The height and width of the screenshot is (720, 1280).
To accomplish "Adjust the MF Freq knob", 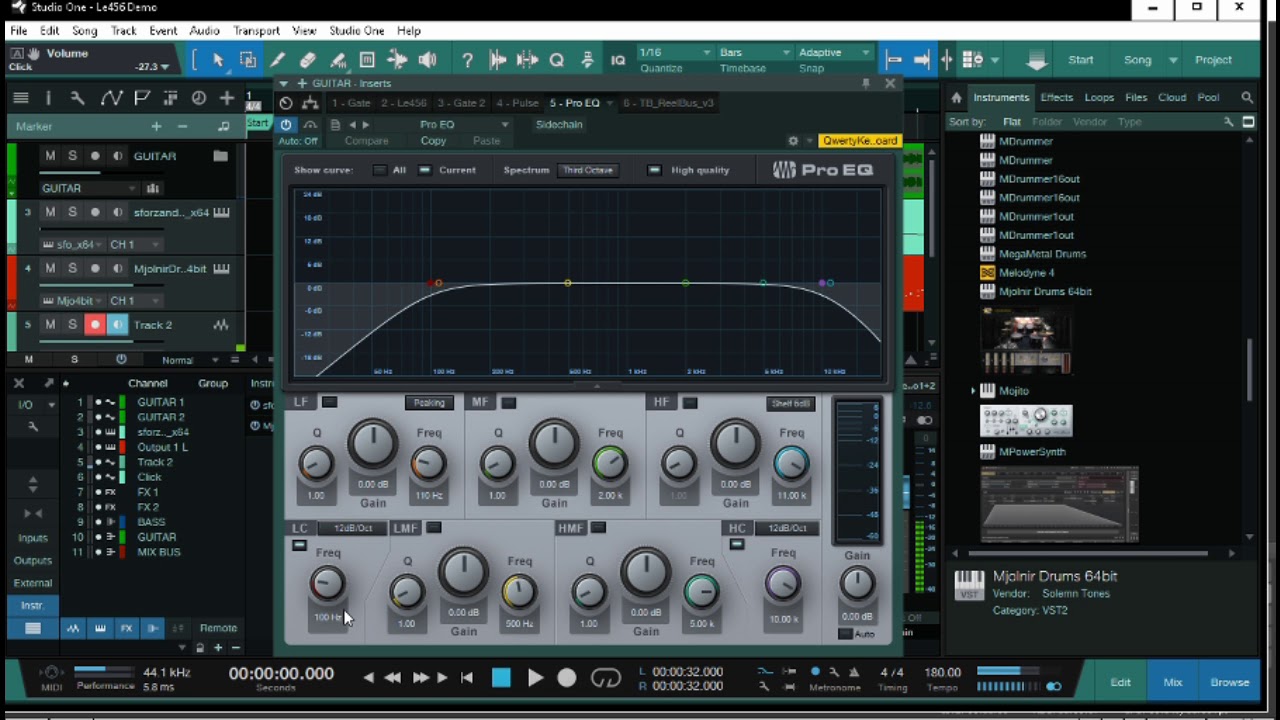I will (610, 463).
